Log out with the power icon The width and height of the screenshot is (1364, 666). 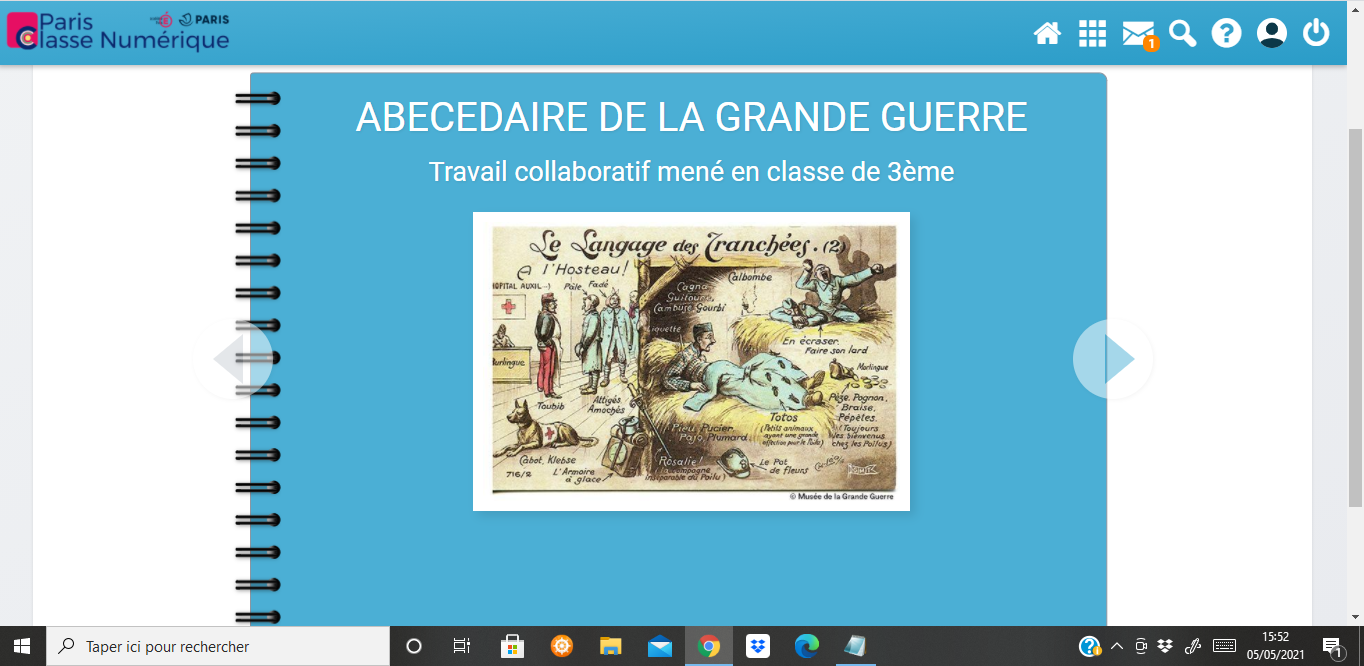point(1316,33)
